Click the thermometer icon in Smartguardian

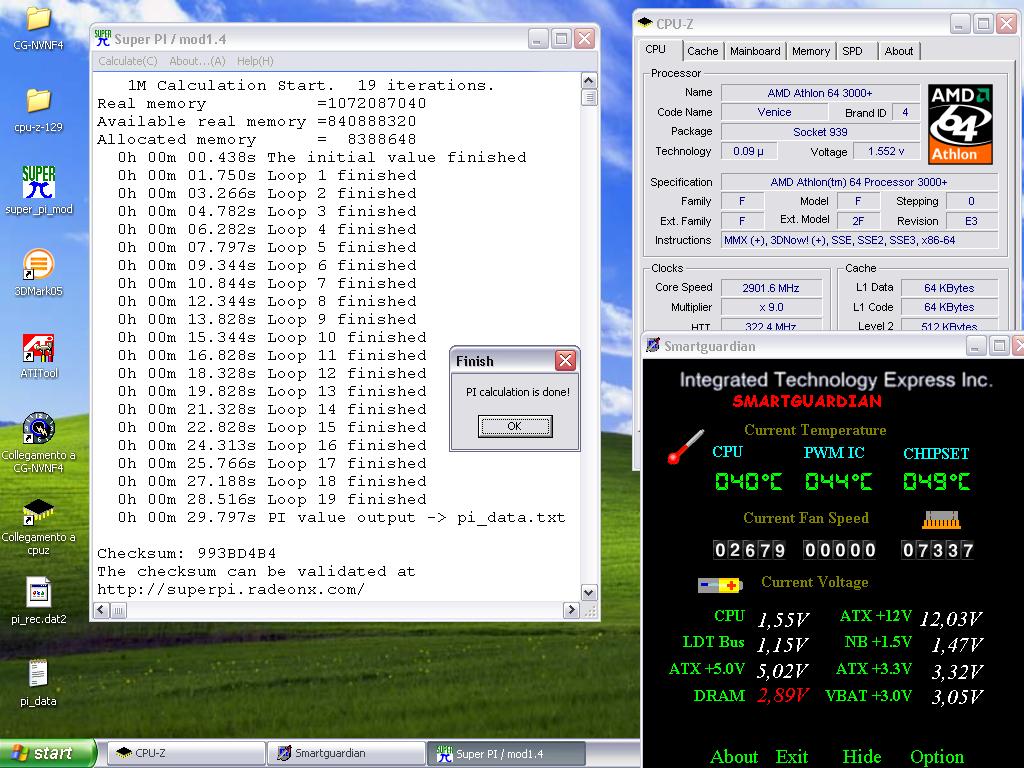tap(685, 447)
